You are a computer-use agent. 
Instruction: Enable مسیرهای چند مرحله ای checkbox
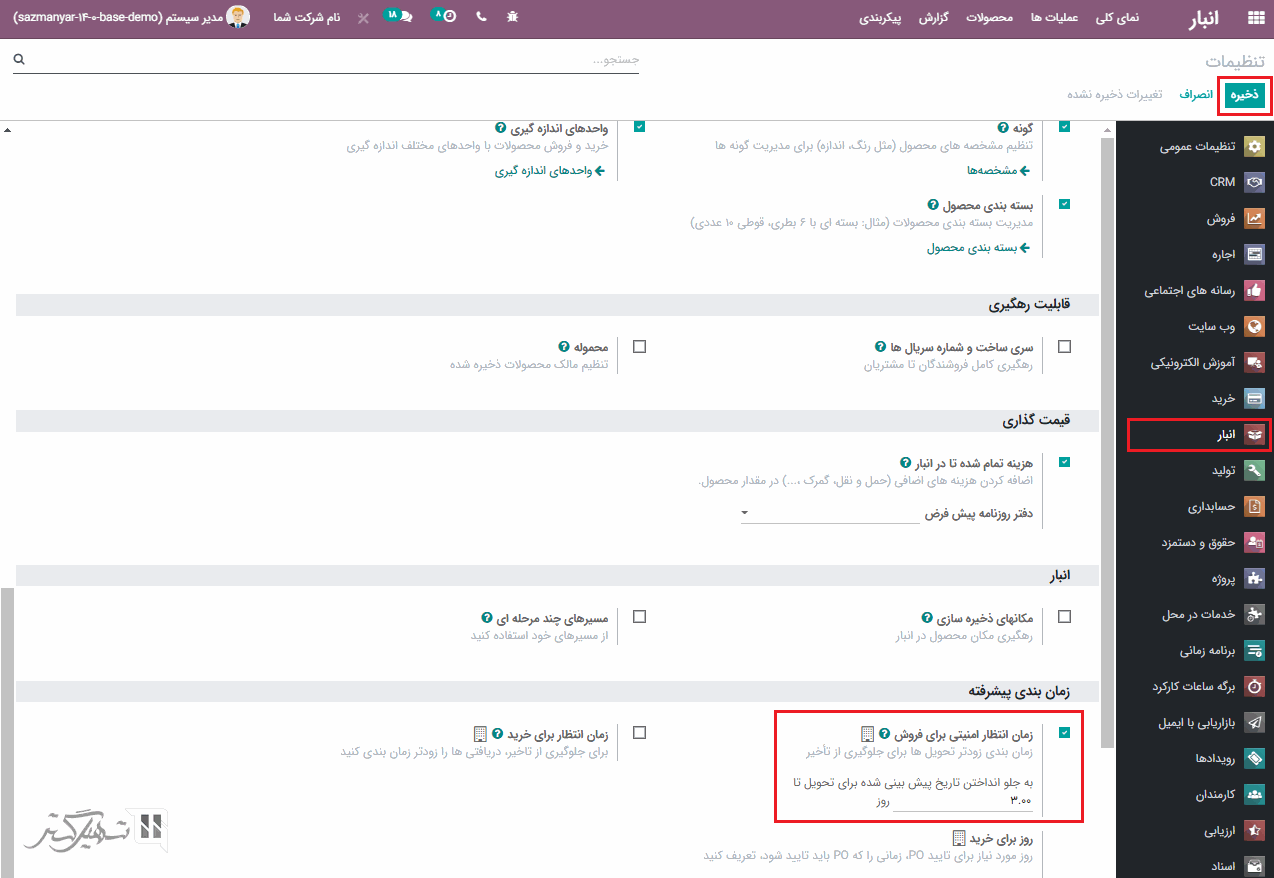pyautogui.click(x=640, y=617)
